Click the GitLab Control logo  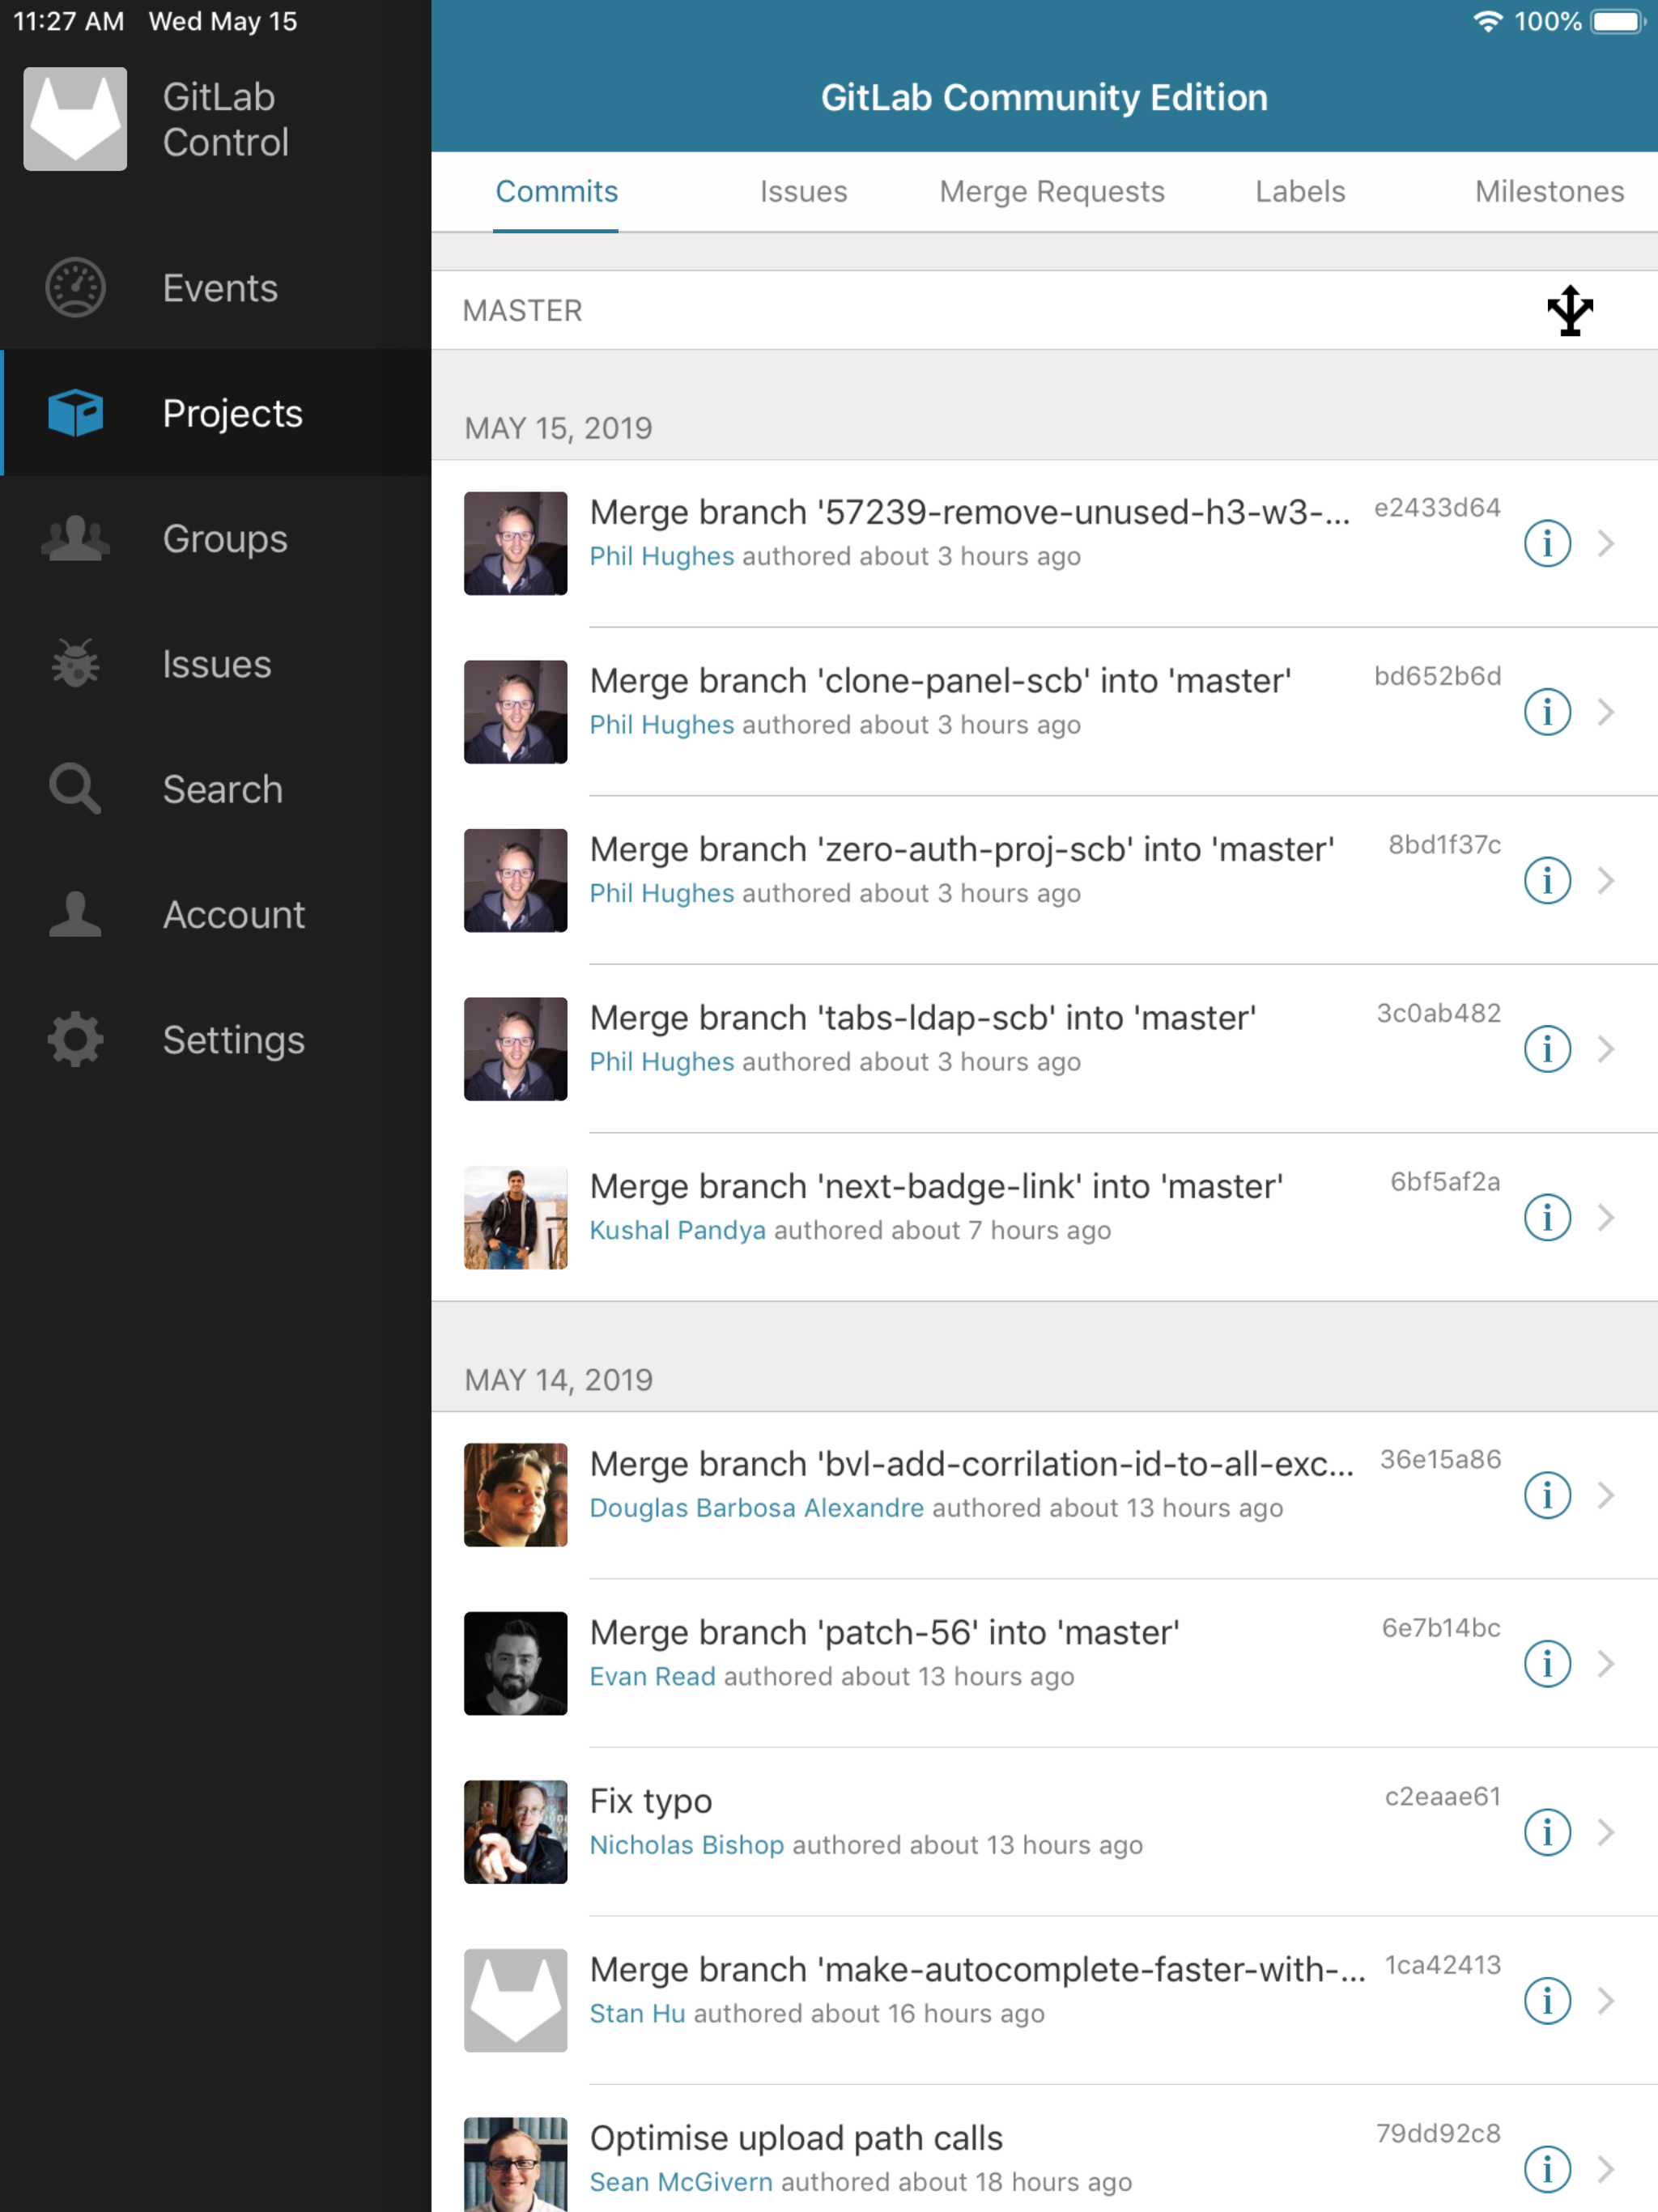point(75,119)
